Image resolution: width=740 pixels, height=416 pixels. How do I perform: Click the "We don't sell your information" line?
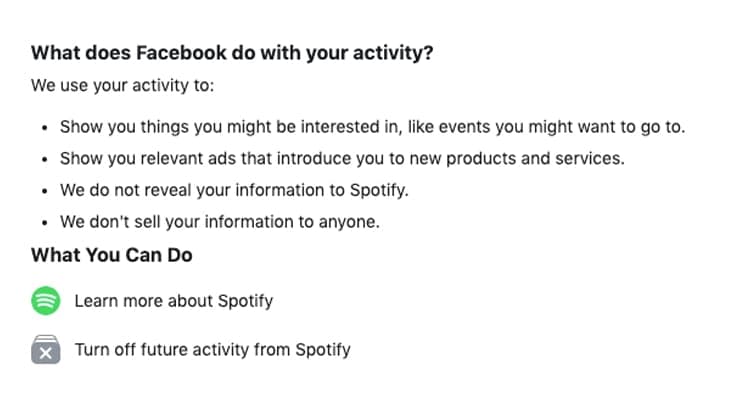tap(220, 221)
